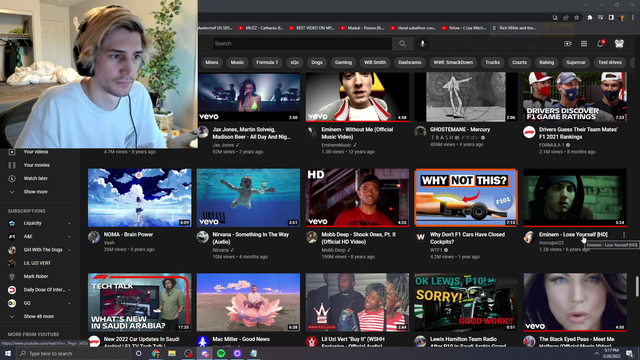The width and height of the screenshot is (640, 360).
Task: Select the Trucks filter chip
Action: (x=493, y=62)
